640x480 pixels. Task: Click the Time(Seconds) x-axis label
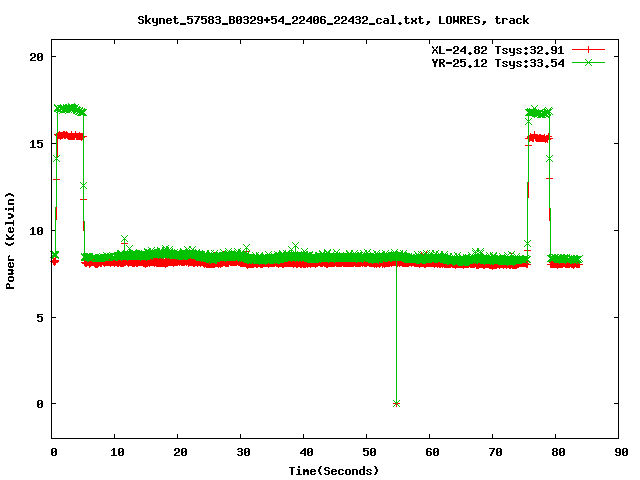334,471
